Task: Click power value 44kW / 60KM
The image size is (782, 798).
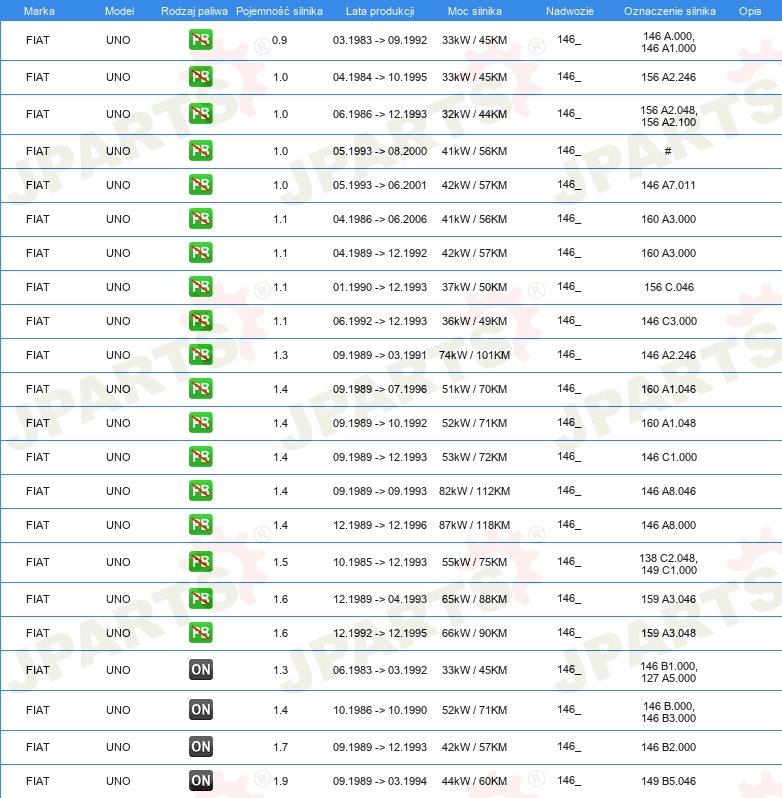Action: (x=474, y=781)
